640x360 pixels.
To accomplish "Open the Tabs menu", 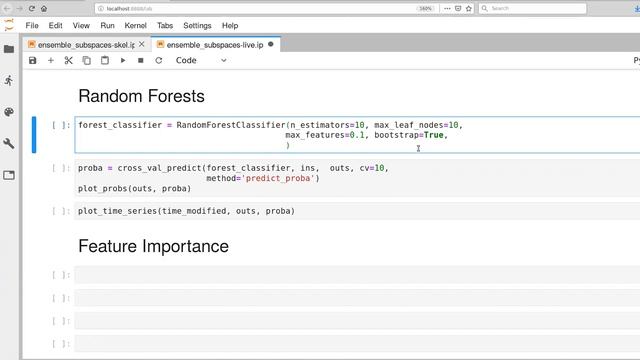I will 165,25.
